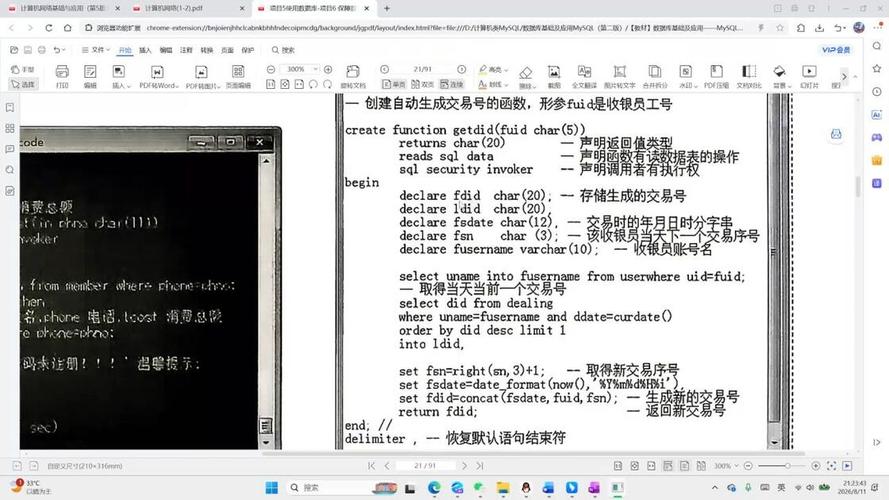Open Full Text Translation (全文翻译) tool
The width and height of the screenshot is (889, 500).
tap(584, 76)
